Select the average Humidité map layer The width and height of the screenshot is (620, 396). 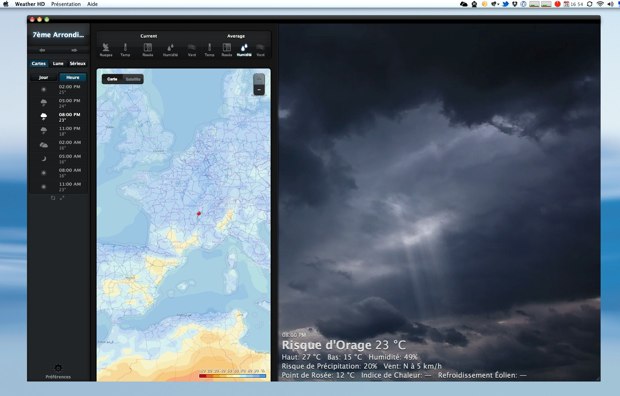[244, 50]
